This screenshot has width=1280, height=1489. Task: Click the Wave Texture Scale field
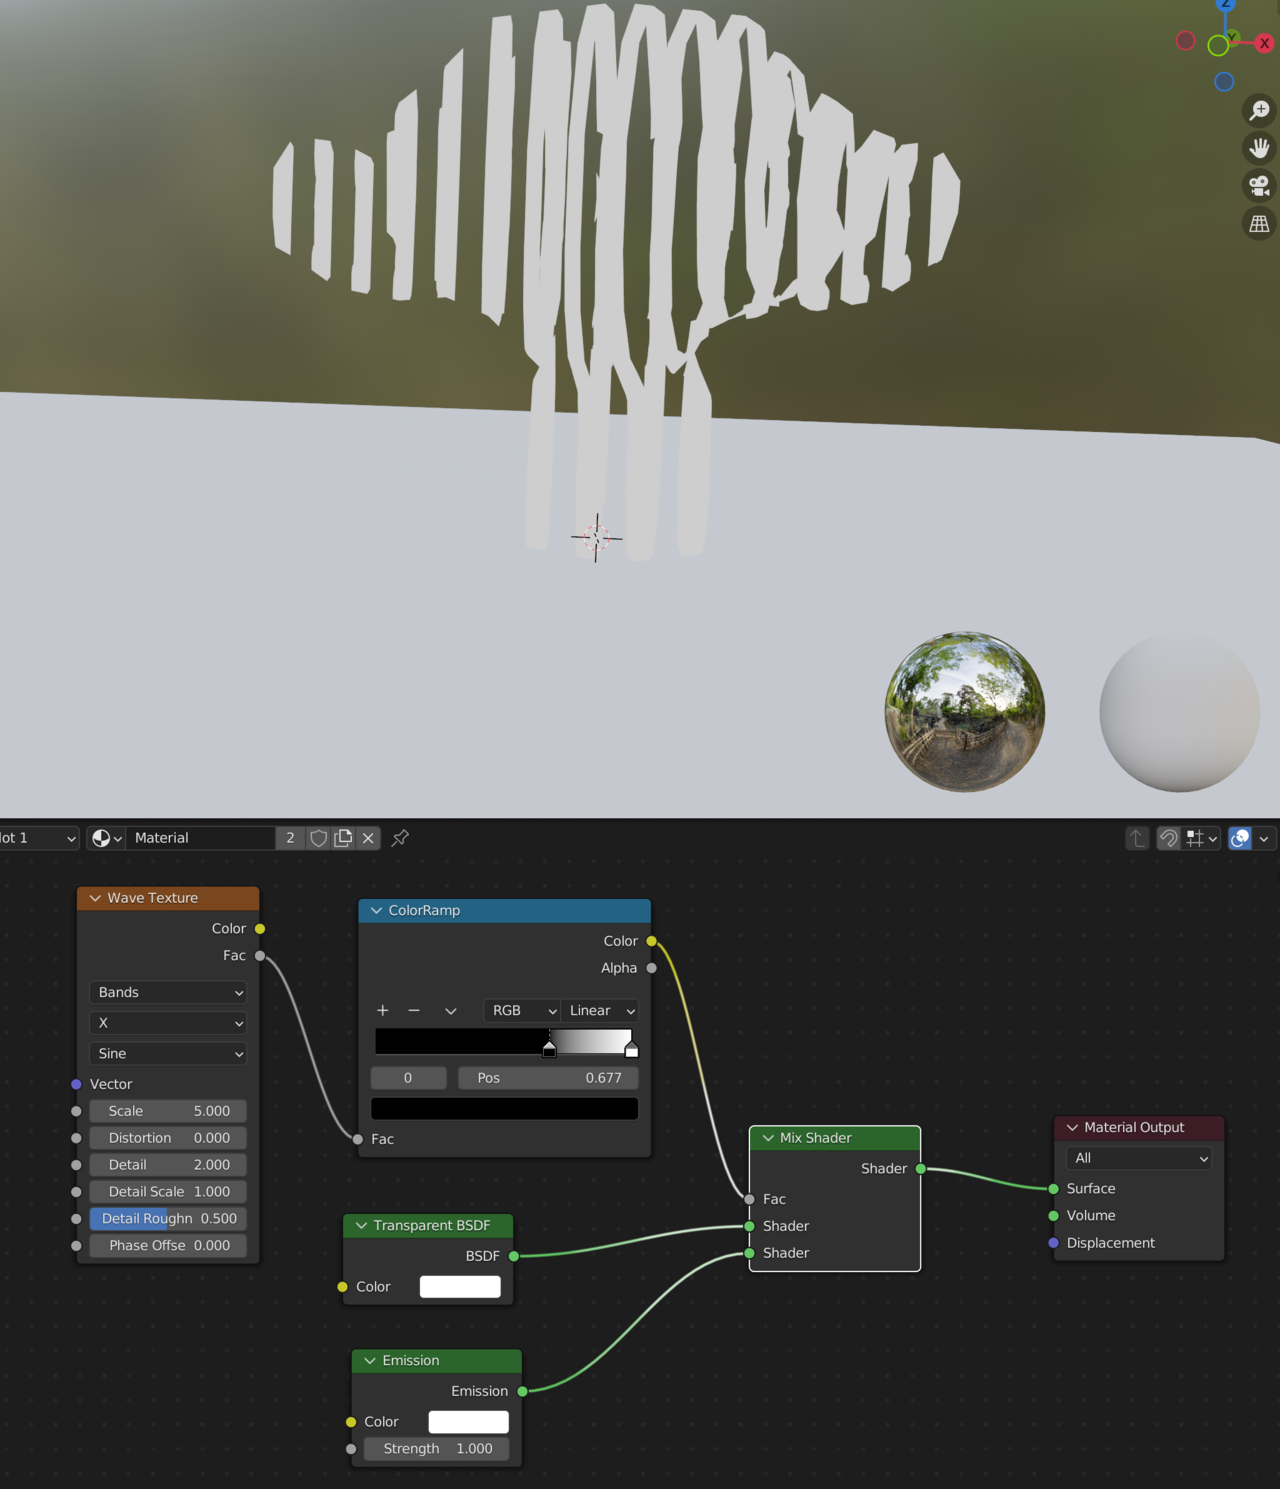click(168, 1111)
